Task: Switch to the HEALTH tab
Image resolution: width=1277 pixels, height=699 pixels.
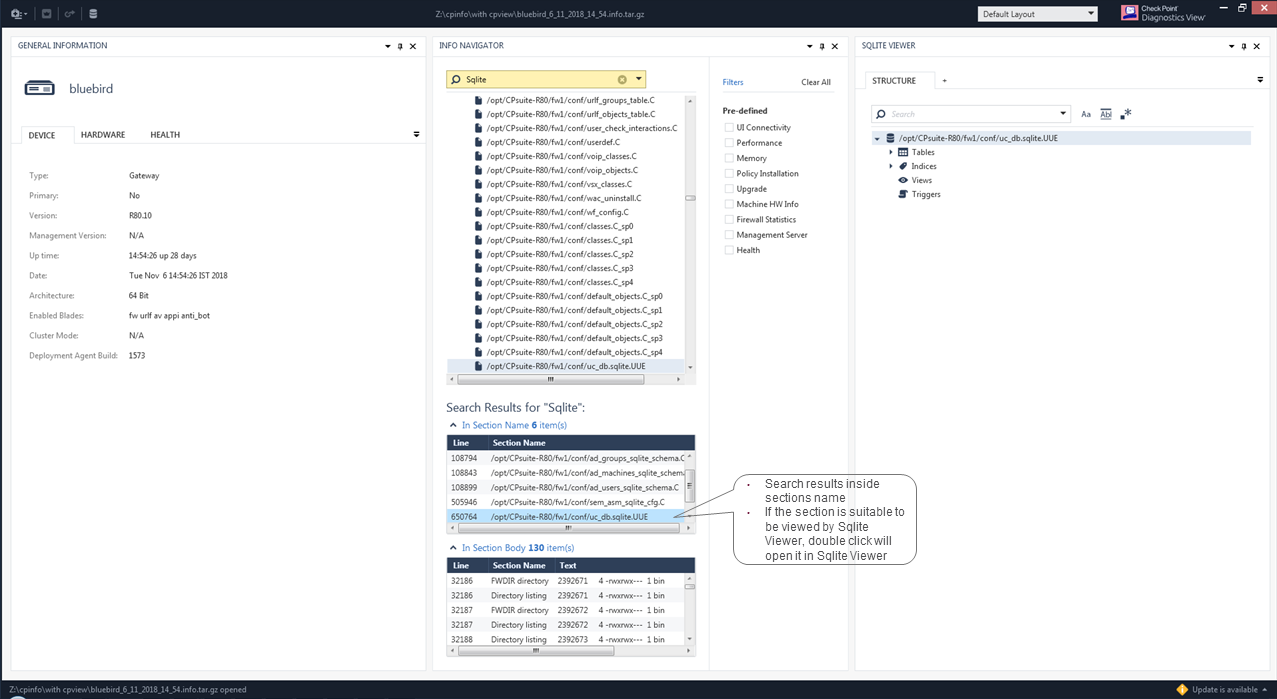Action: point(165,135)
